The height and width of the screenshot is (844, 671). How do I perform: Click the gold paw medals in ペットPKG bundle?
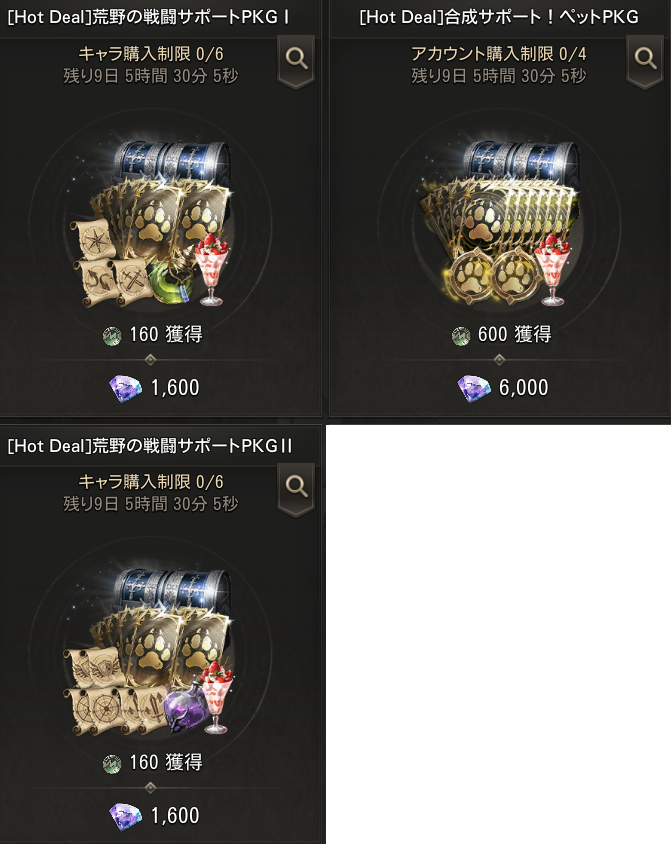click(491, 278)
